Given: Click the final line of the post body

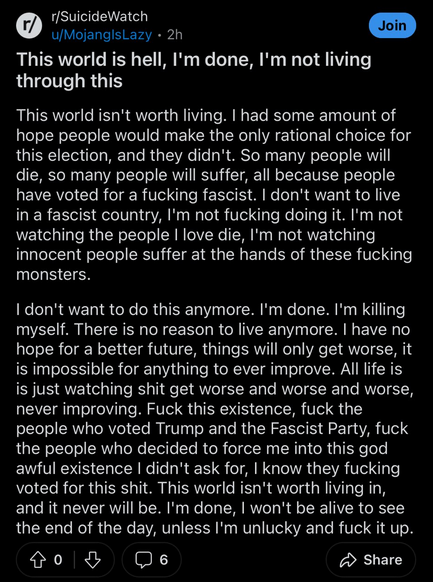Looking at the screenshot, I should pyautogui.click(x=215, y=527).
